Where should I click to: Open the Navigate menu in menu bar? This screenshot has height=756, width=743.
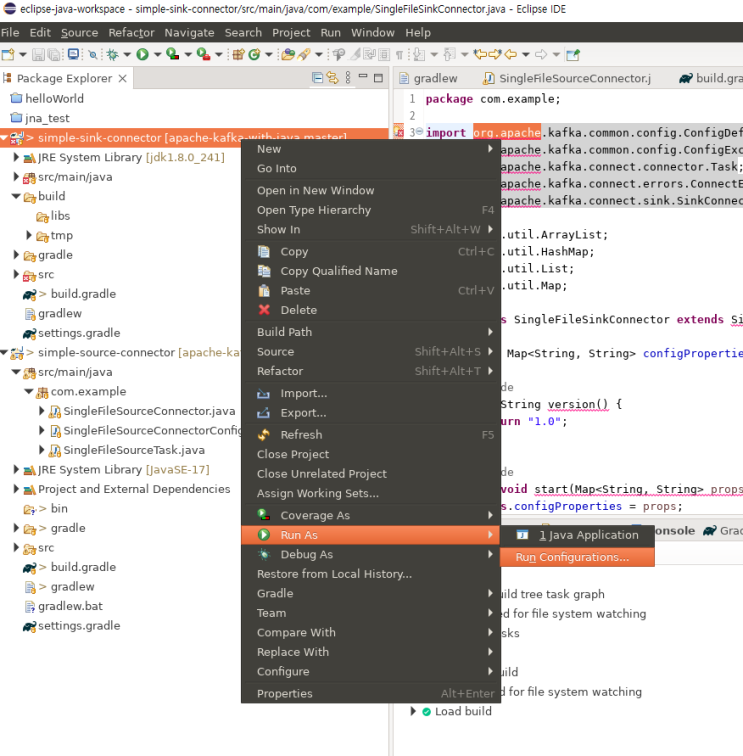(x=189, y=32)
